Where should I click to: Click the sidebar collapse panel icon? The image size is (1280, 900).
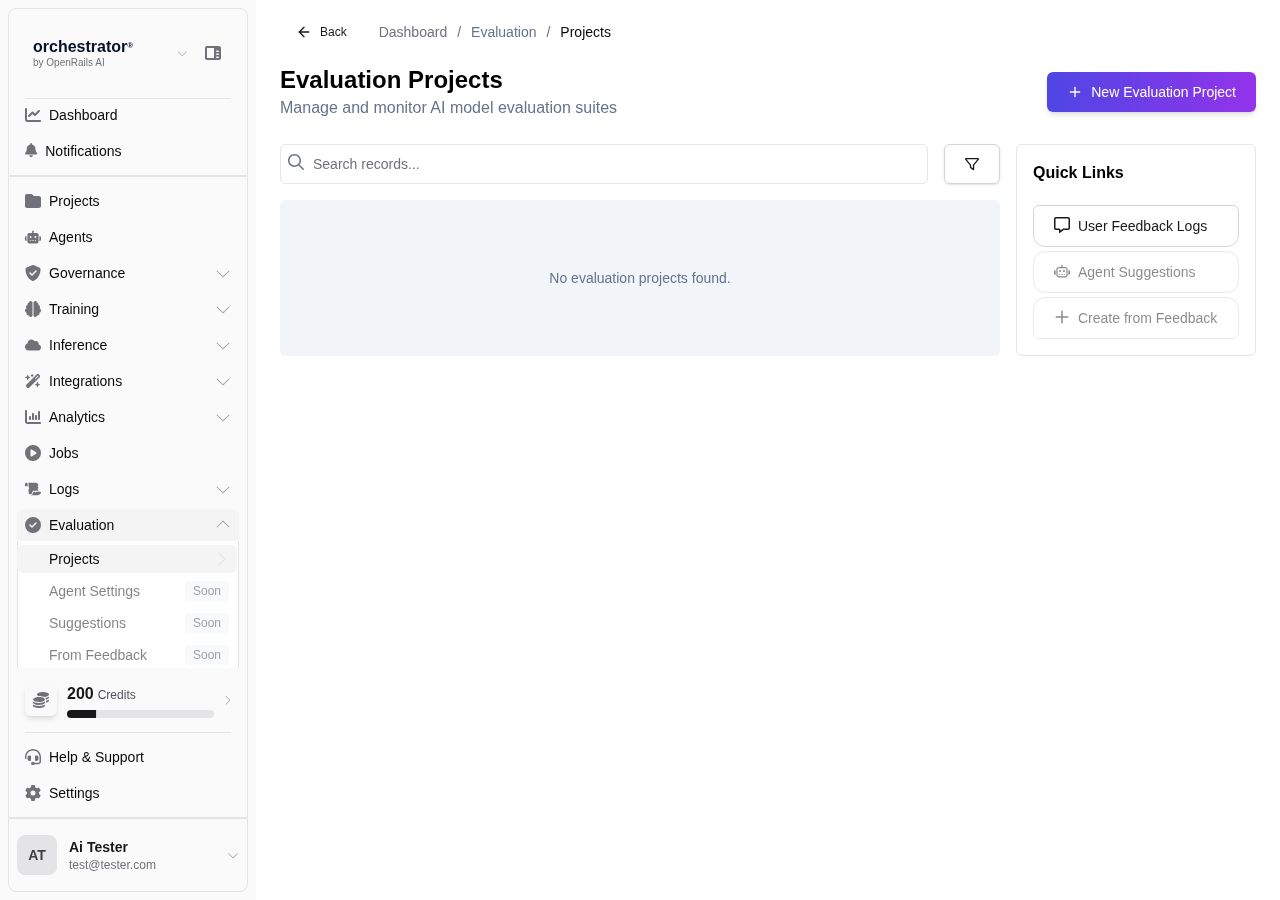pyautogui.click(x=213, y=52)
